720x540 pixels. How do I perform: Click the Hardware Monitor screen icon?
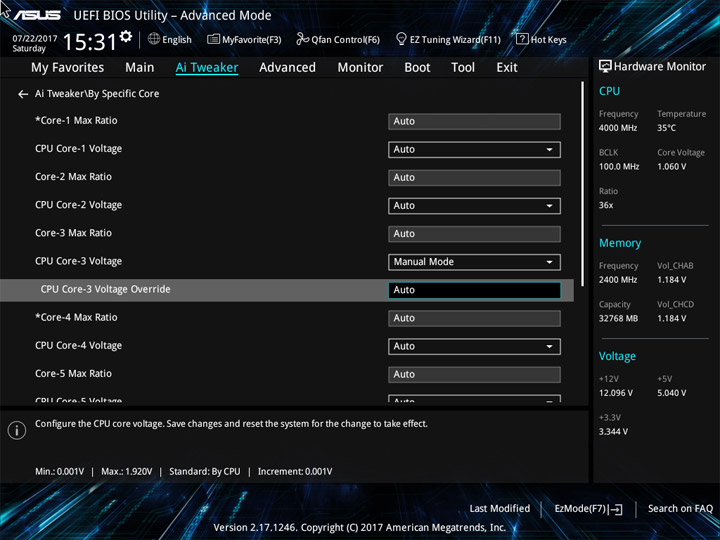click(x=605, y=66)
